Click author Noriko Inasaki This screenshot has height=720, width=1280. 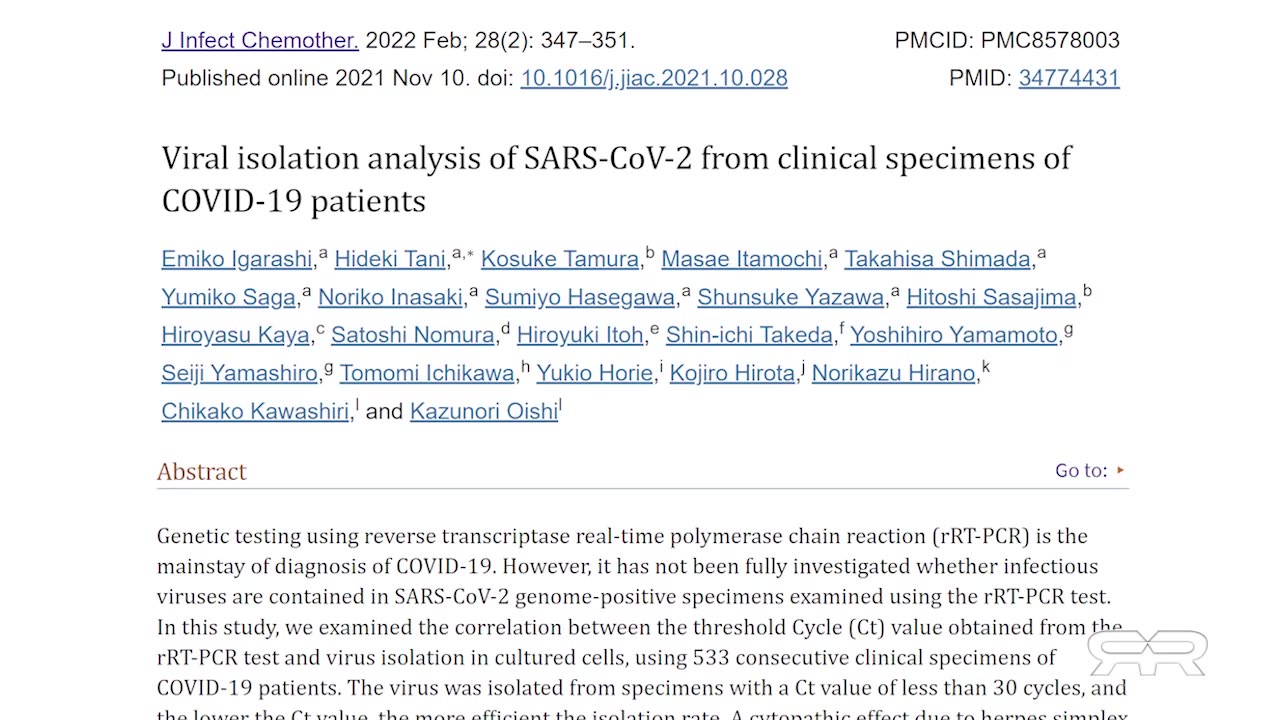(390, 297)
